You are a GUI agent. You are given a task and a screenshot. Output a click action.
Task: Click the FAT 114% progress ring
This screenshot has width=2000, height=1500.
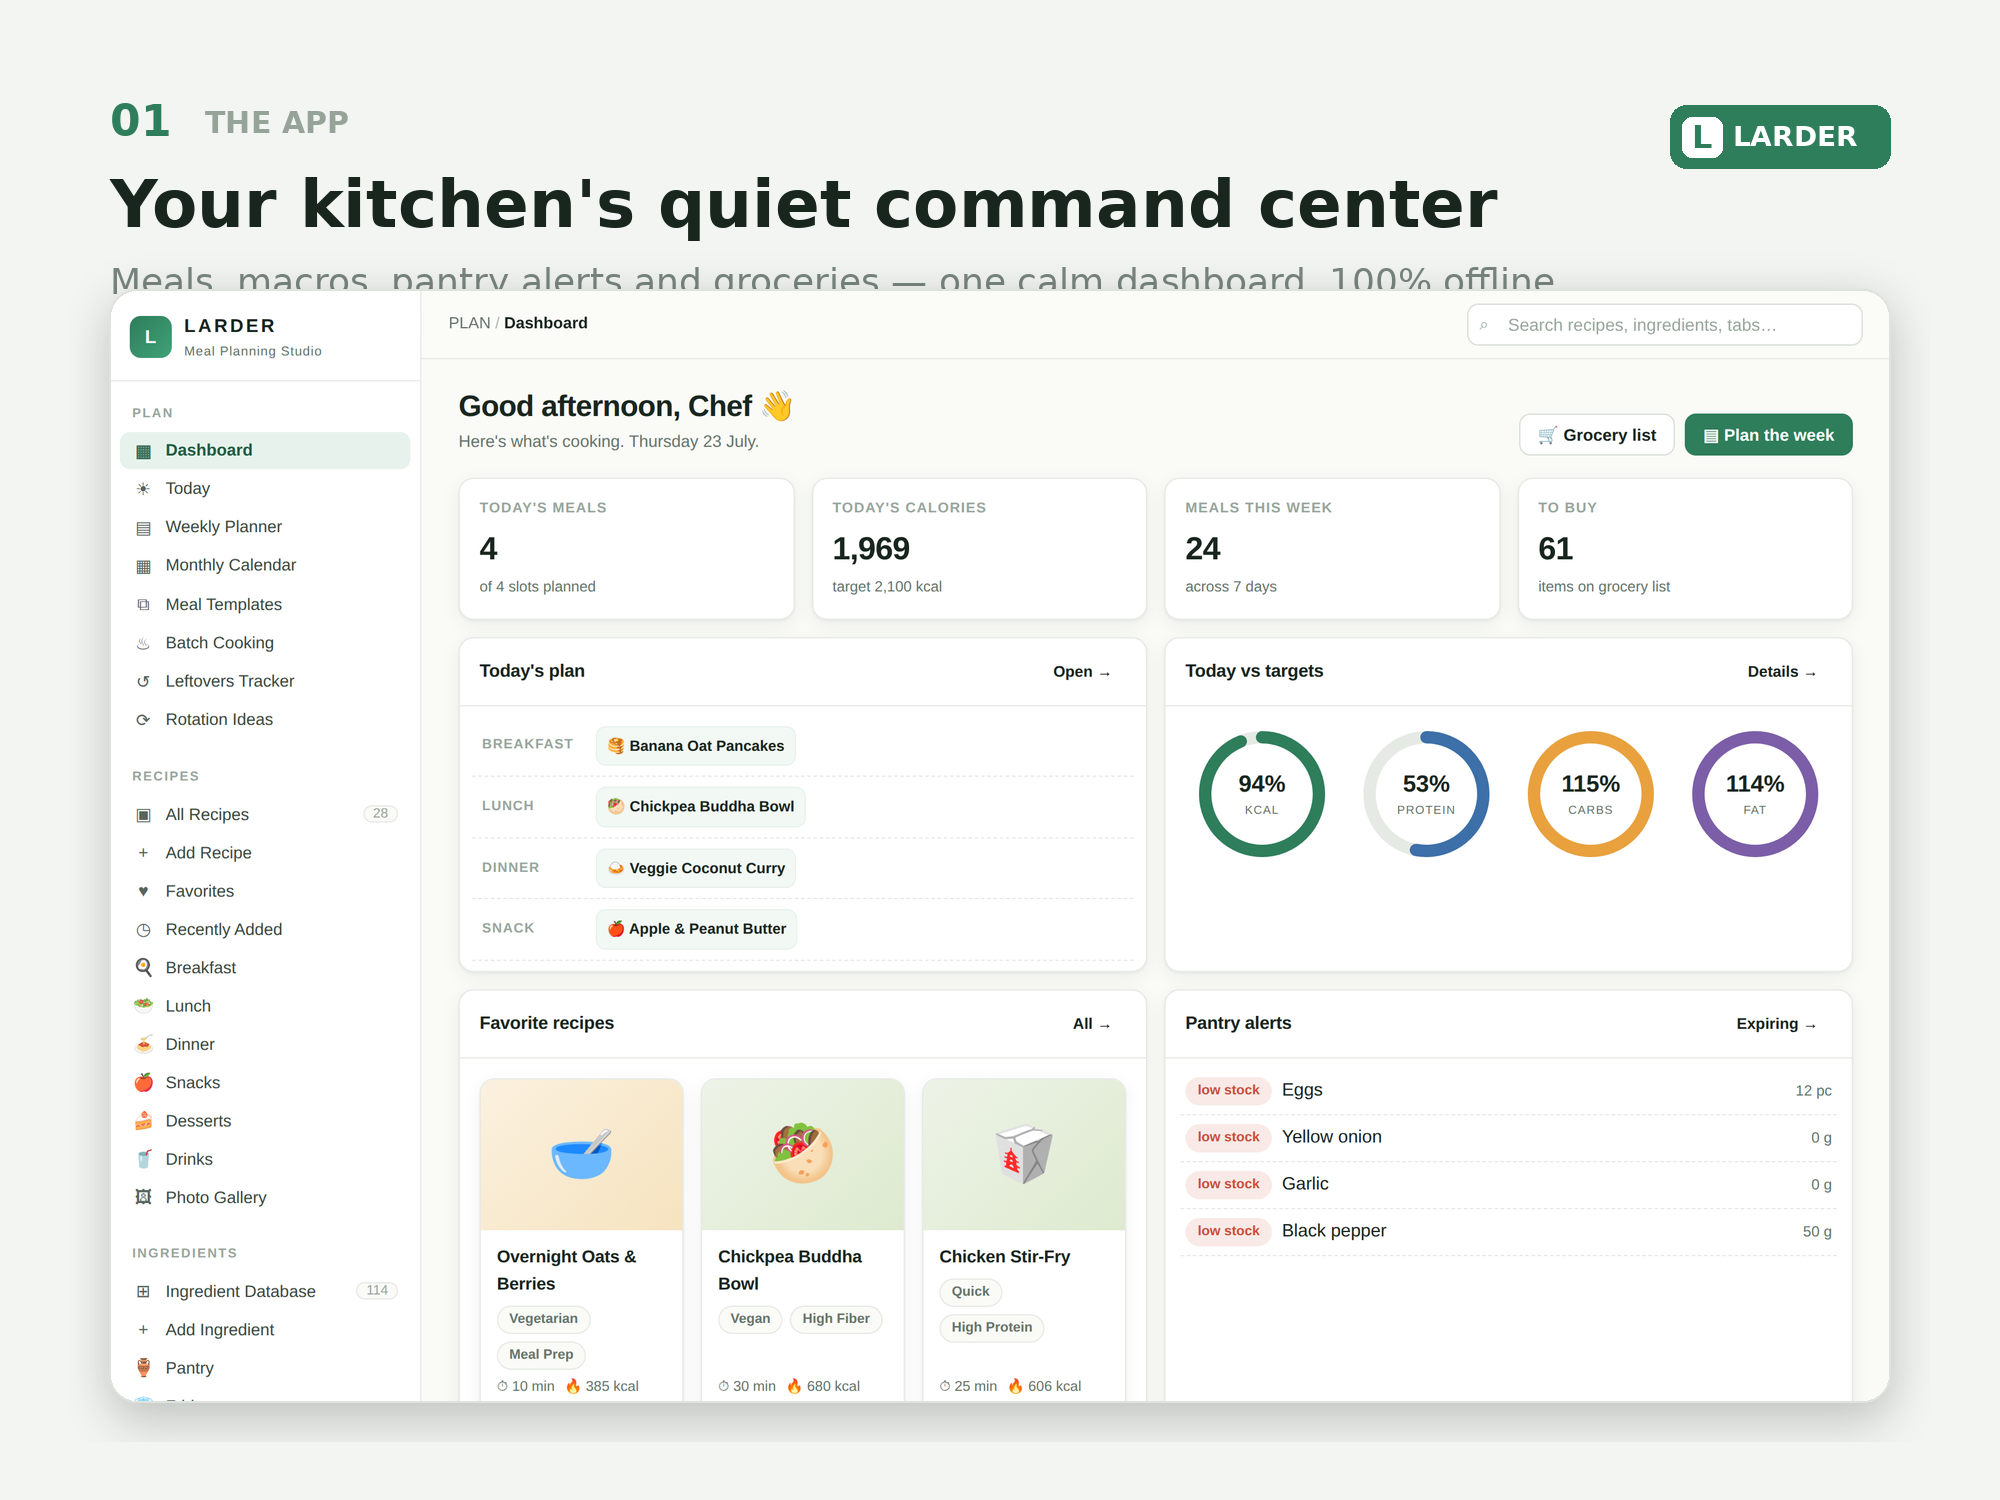coord(1754,794)
